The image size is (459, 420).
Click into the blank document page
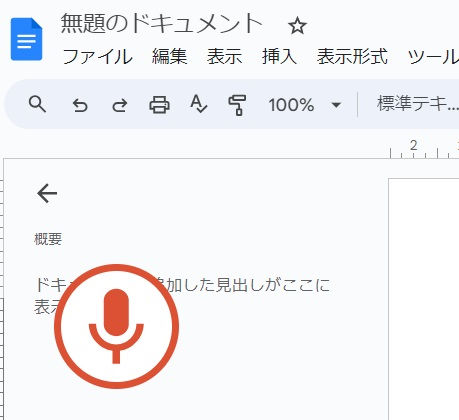(424, 299)
